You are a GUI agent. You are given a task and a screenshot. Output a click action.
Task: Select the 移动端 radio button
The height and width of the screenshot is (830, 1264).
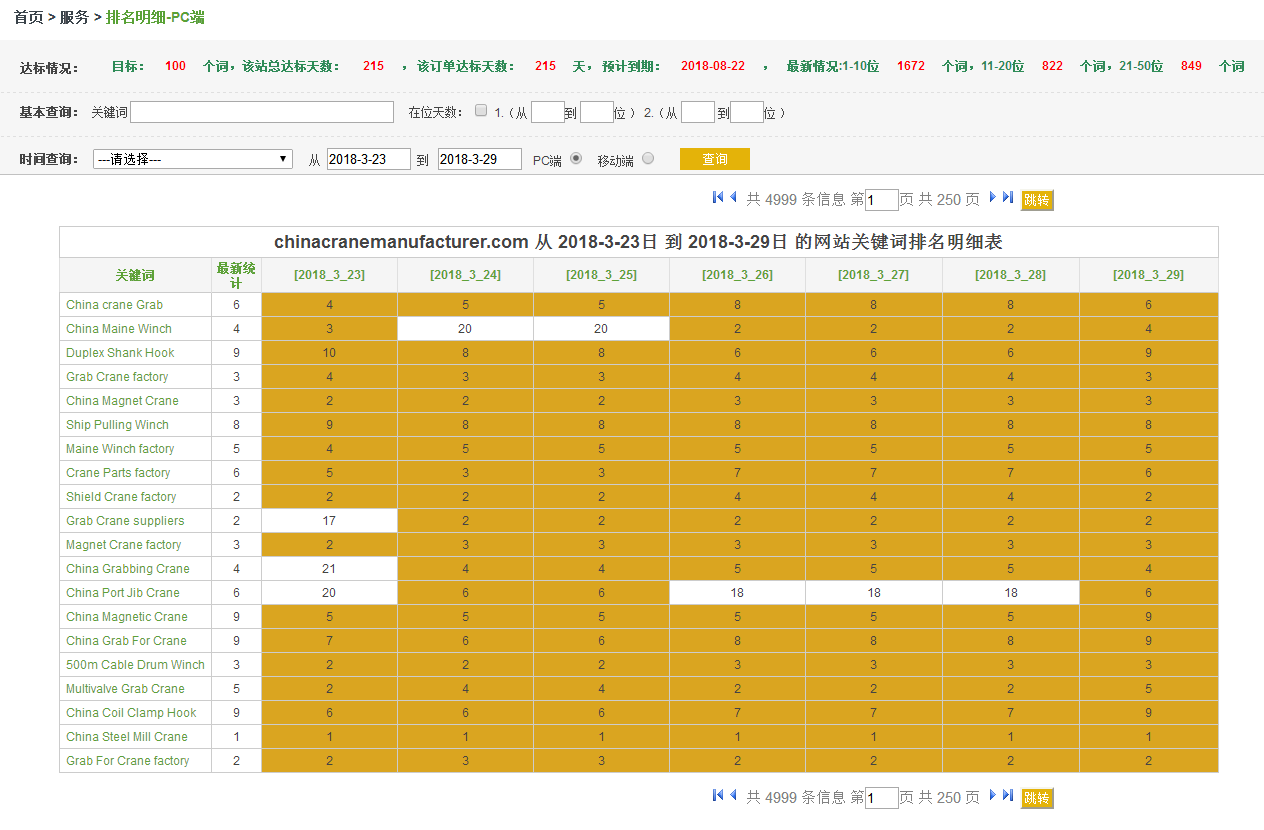648,158
